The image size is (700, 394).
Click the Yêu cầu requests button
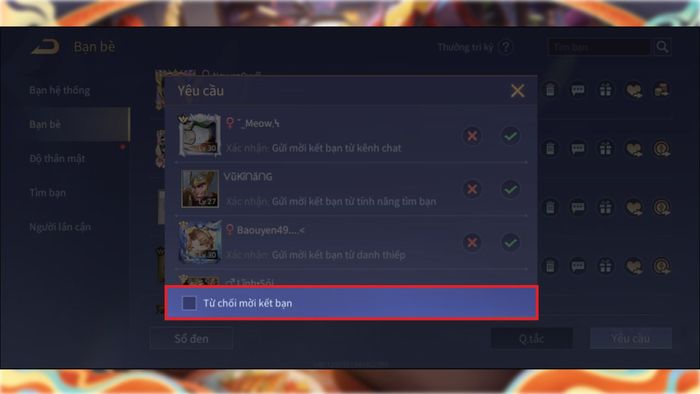pyautogui.click(x=631, y=339)
